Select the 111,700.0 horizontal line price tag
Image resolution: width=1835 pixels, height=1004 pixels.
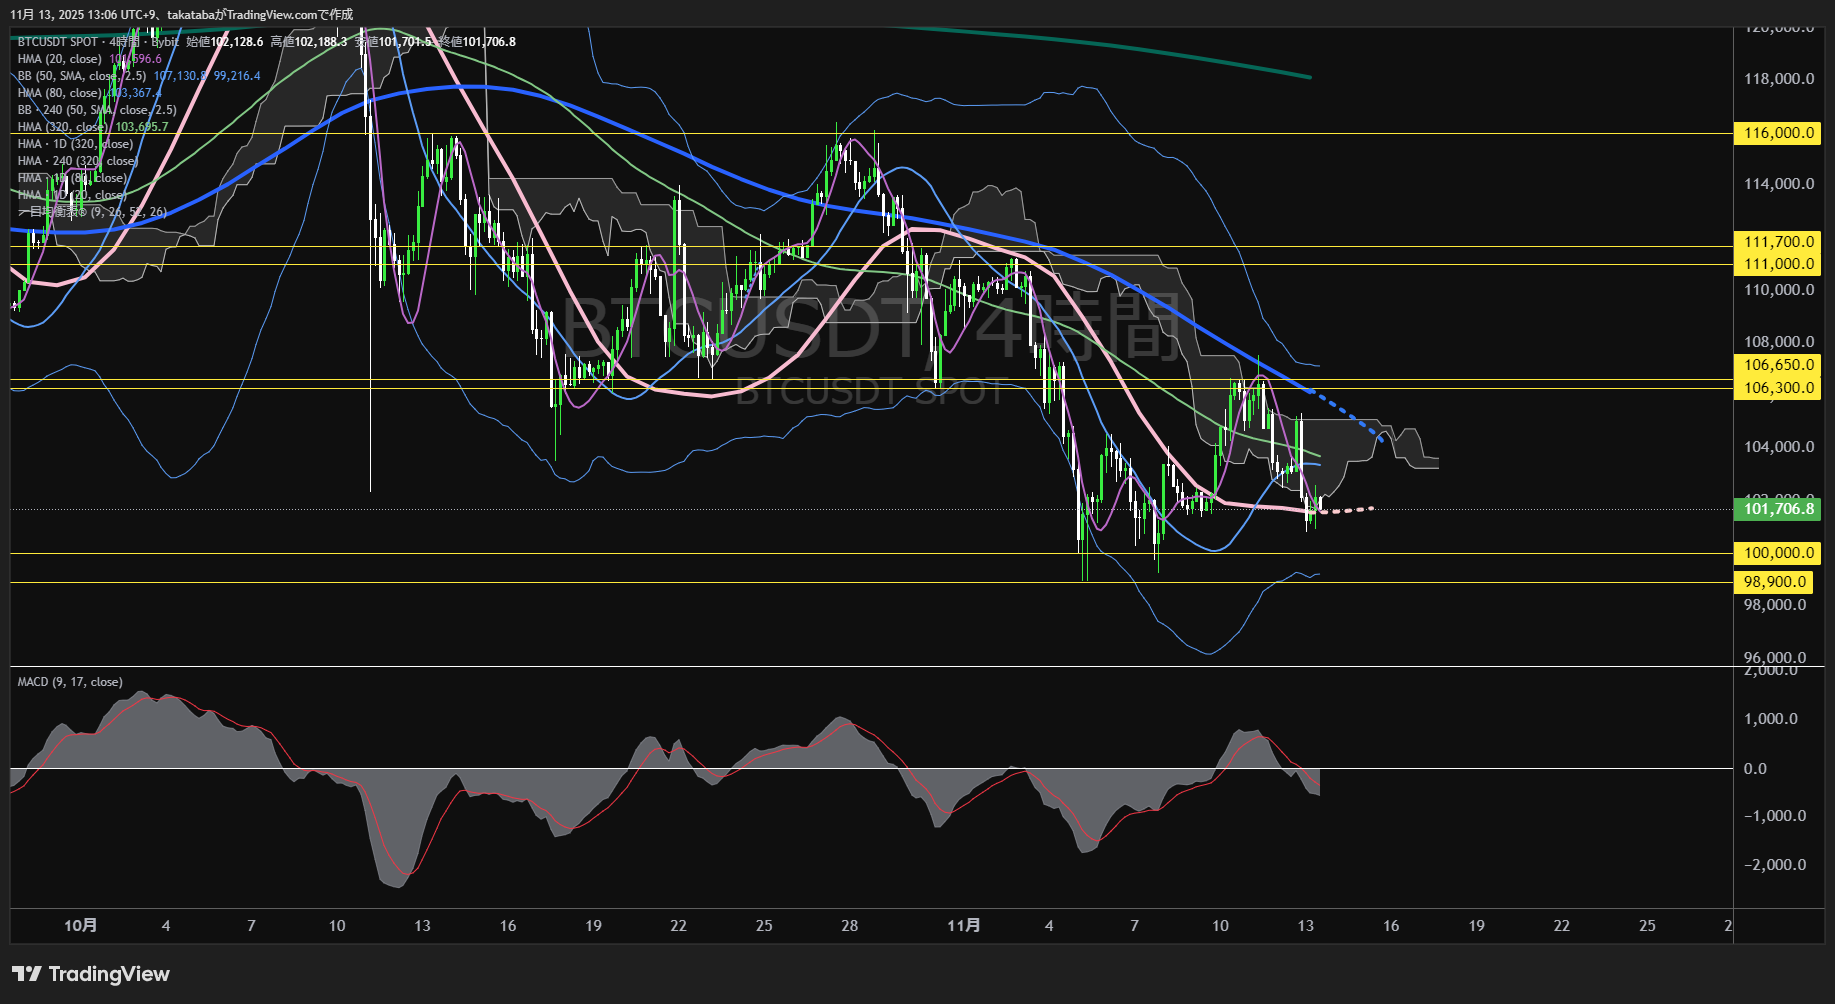(x=1778, y=242)
